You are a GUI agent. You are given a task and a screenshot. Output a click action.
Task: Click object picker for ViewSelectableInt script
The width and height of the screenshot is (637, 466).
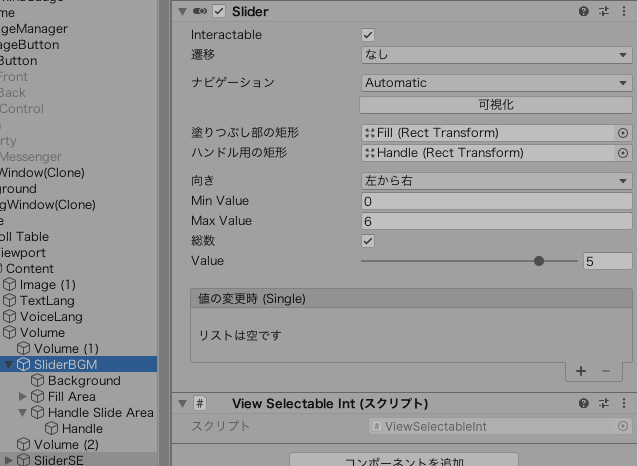(623, 426)
